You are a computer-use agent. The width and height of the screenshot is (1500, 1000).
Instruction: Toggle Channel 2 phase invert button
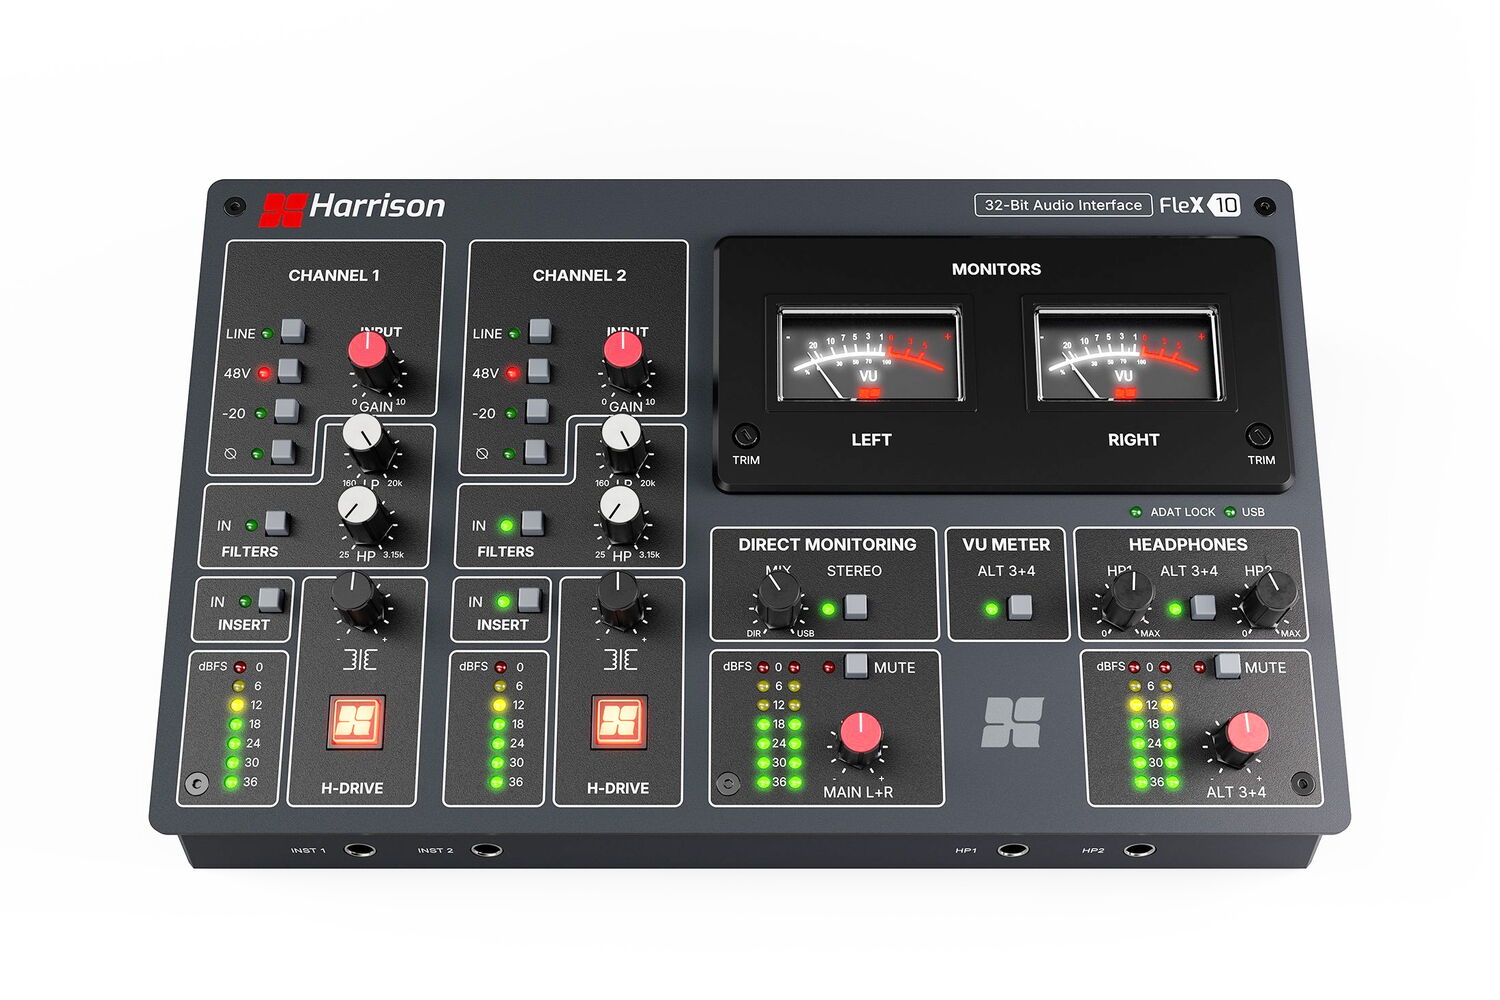(x=536, y=451)
